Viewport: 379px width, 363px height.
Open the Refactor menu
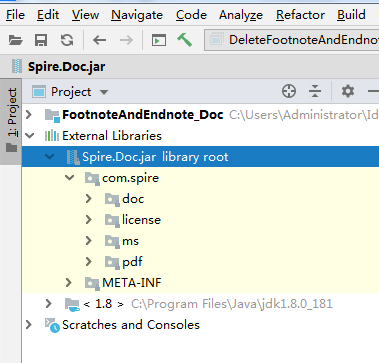pos(300,15)
